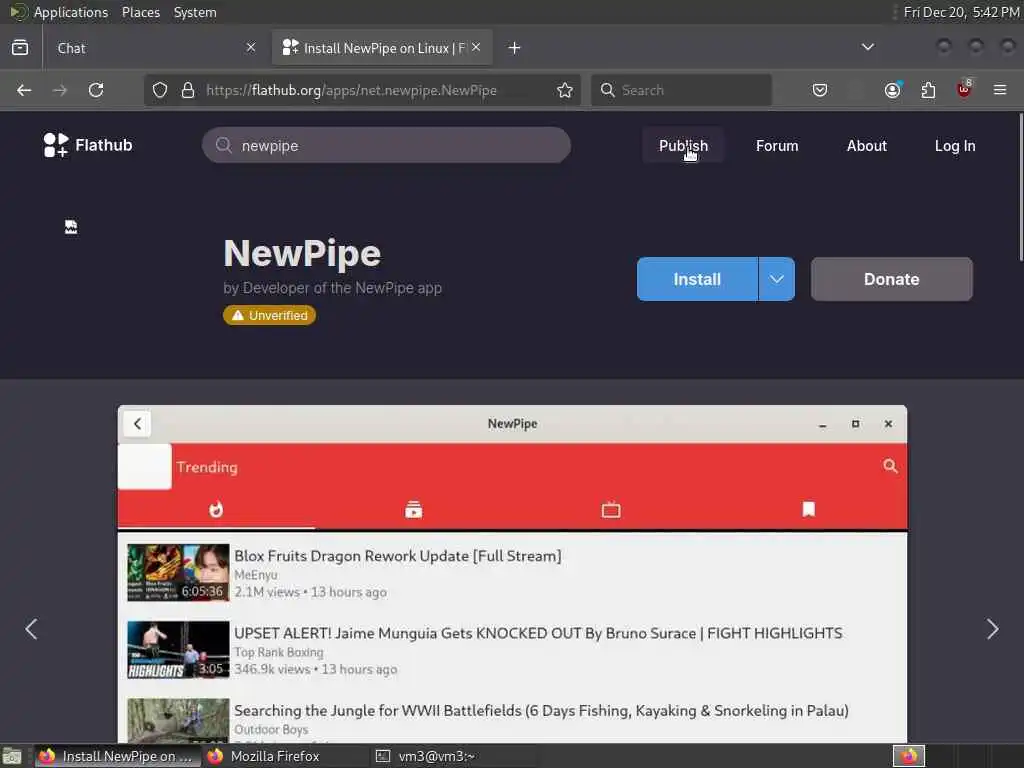The height and width of the screenshot is (768, 1024).
Task: Focus the Firefox Search box
Action: click(x=681, y=90)
